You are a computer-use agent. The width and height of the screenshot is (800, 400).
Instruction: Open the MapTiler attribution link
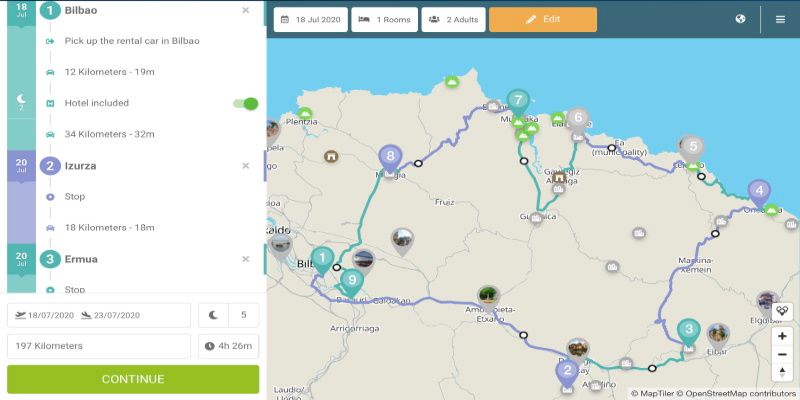point(653,393)
